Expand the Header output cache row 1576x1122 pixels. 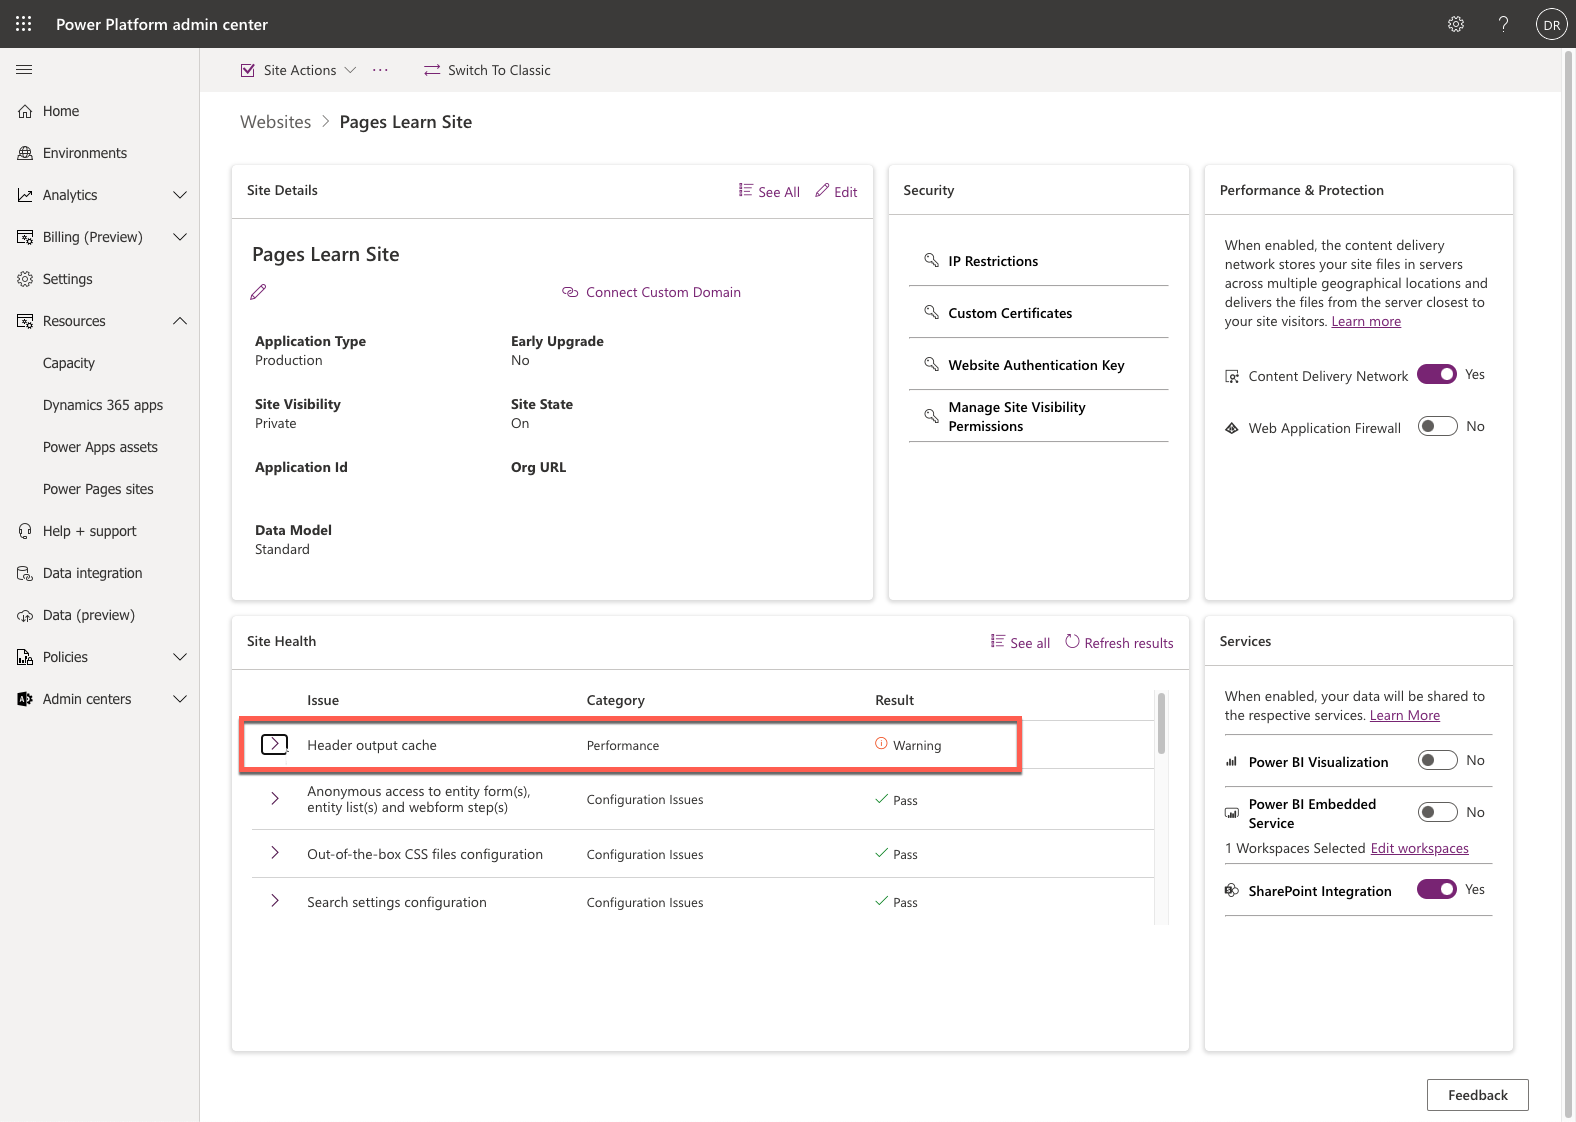click(274, 744)
